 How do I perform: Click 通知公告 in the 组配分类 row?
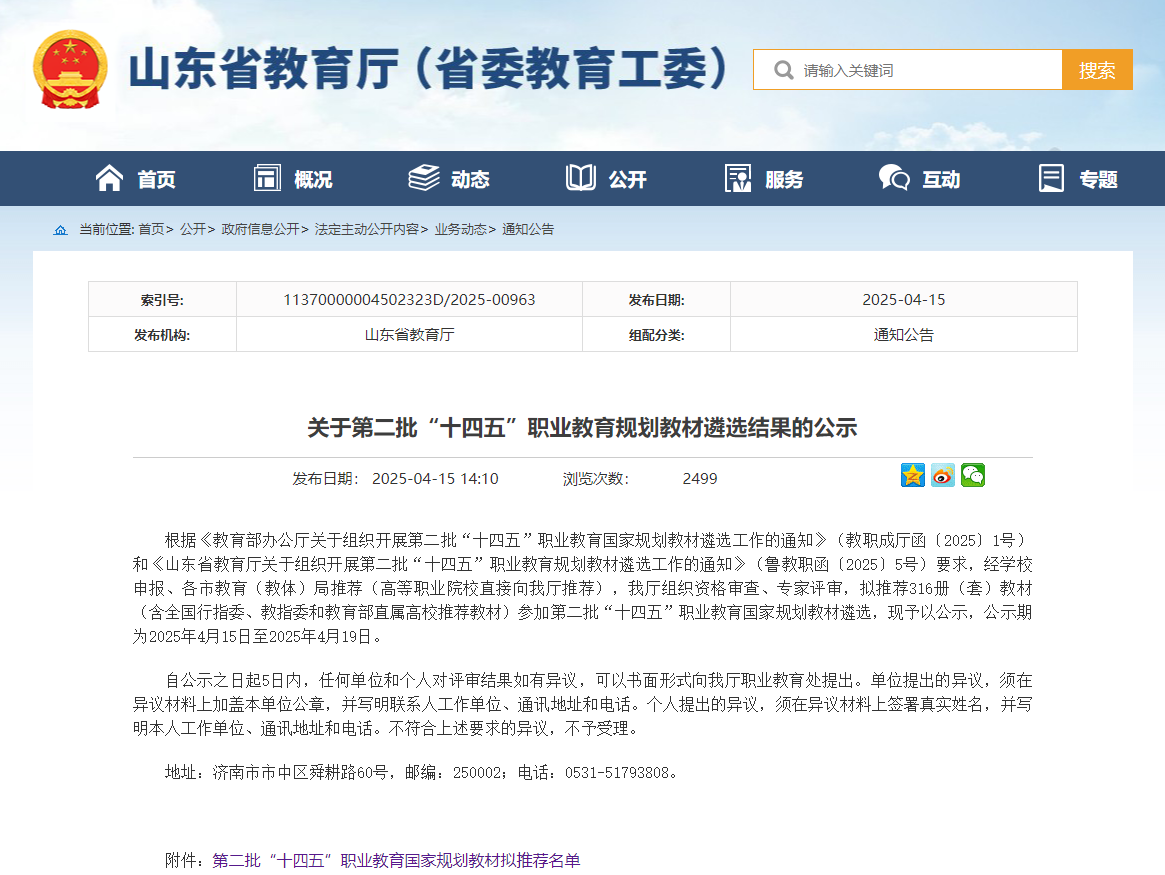903,334
